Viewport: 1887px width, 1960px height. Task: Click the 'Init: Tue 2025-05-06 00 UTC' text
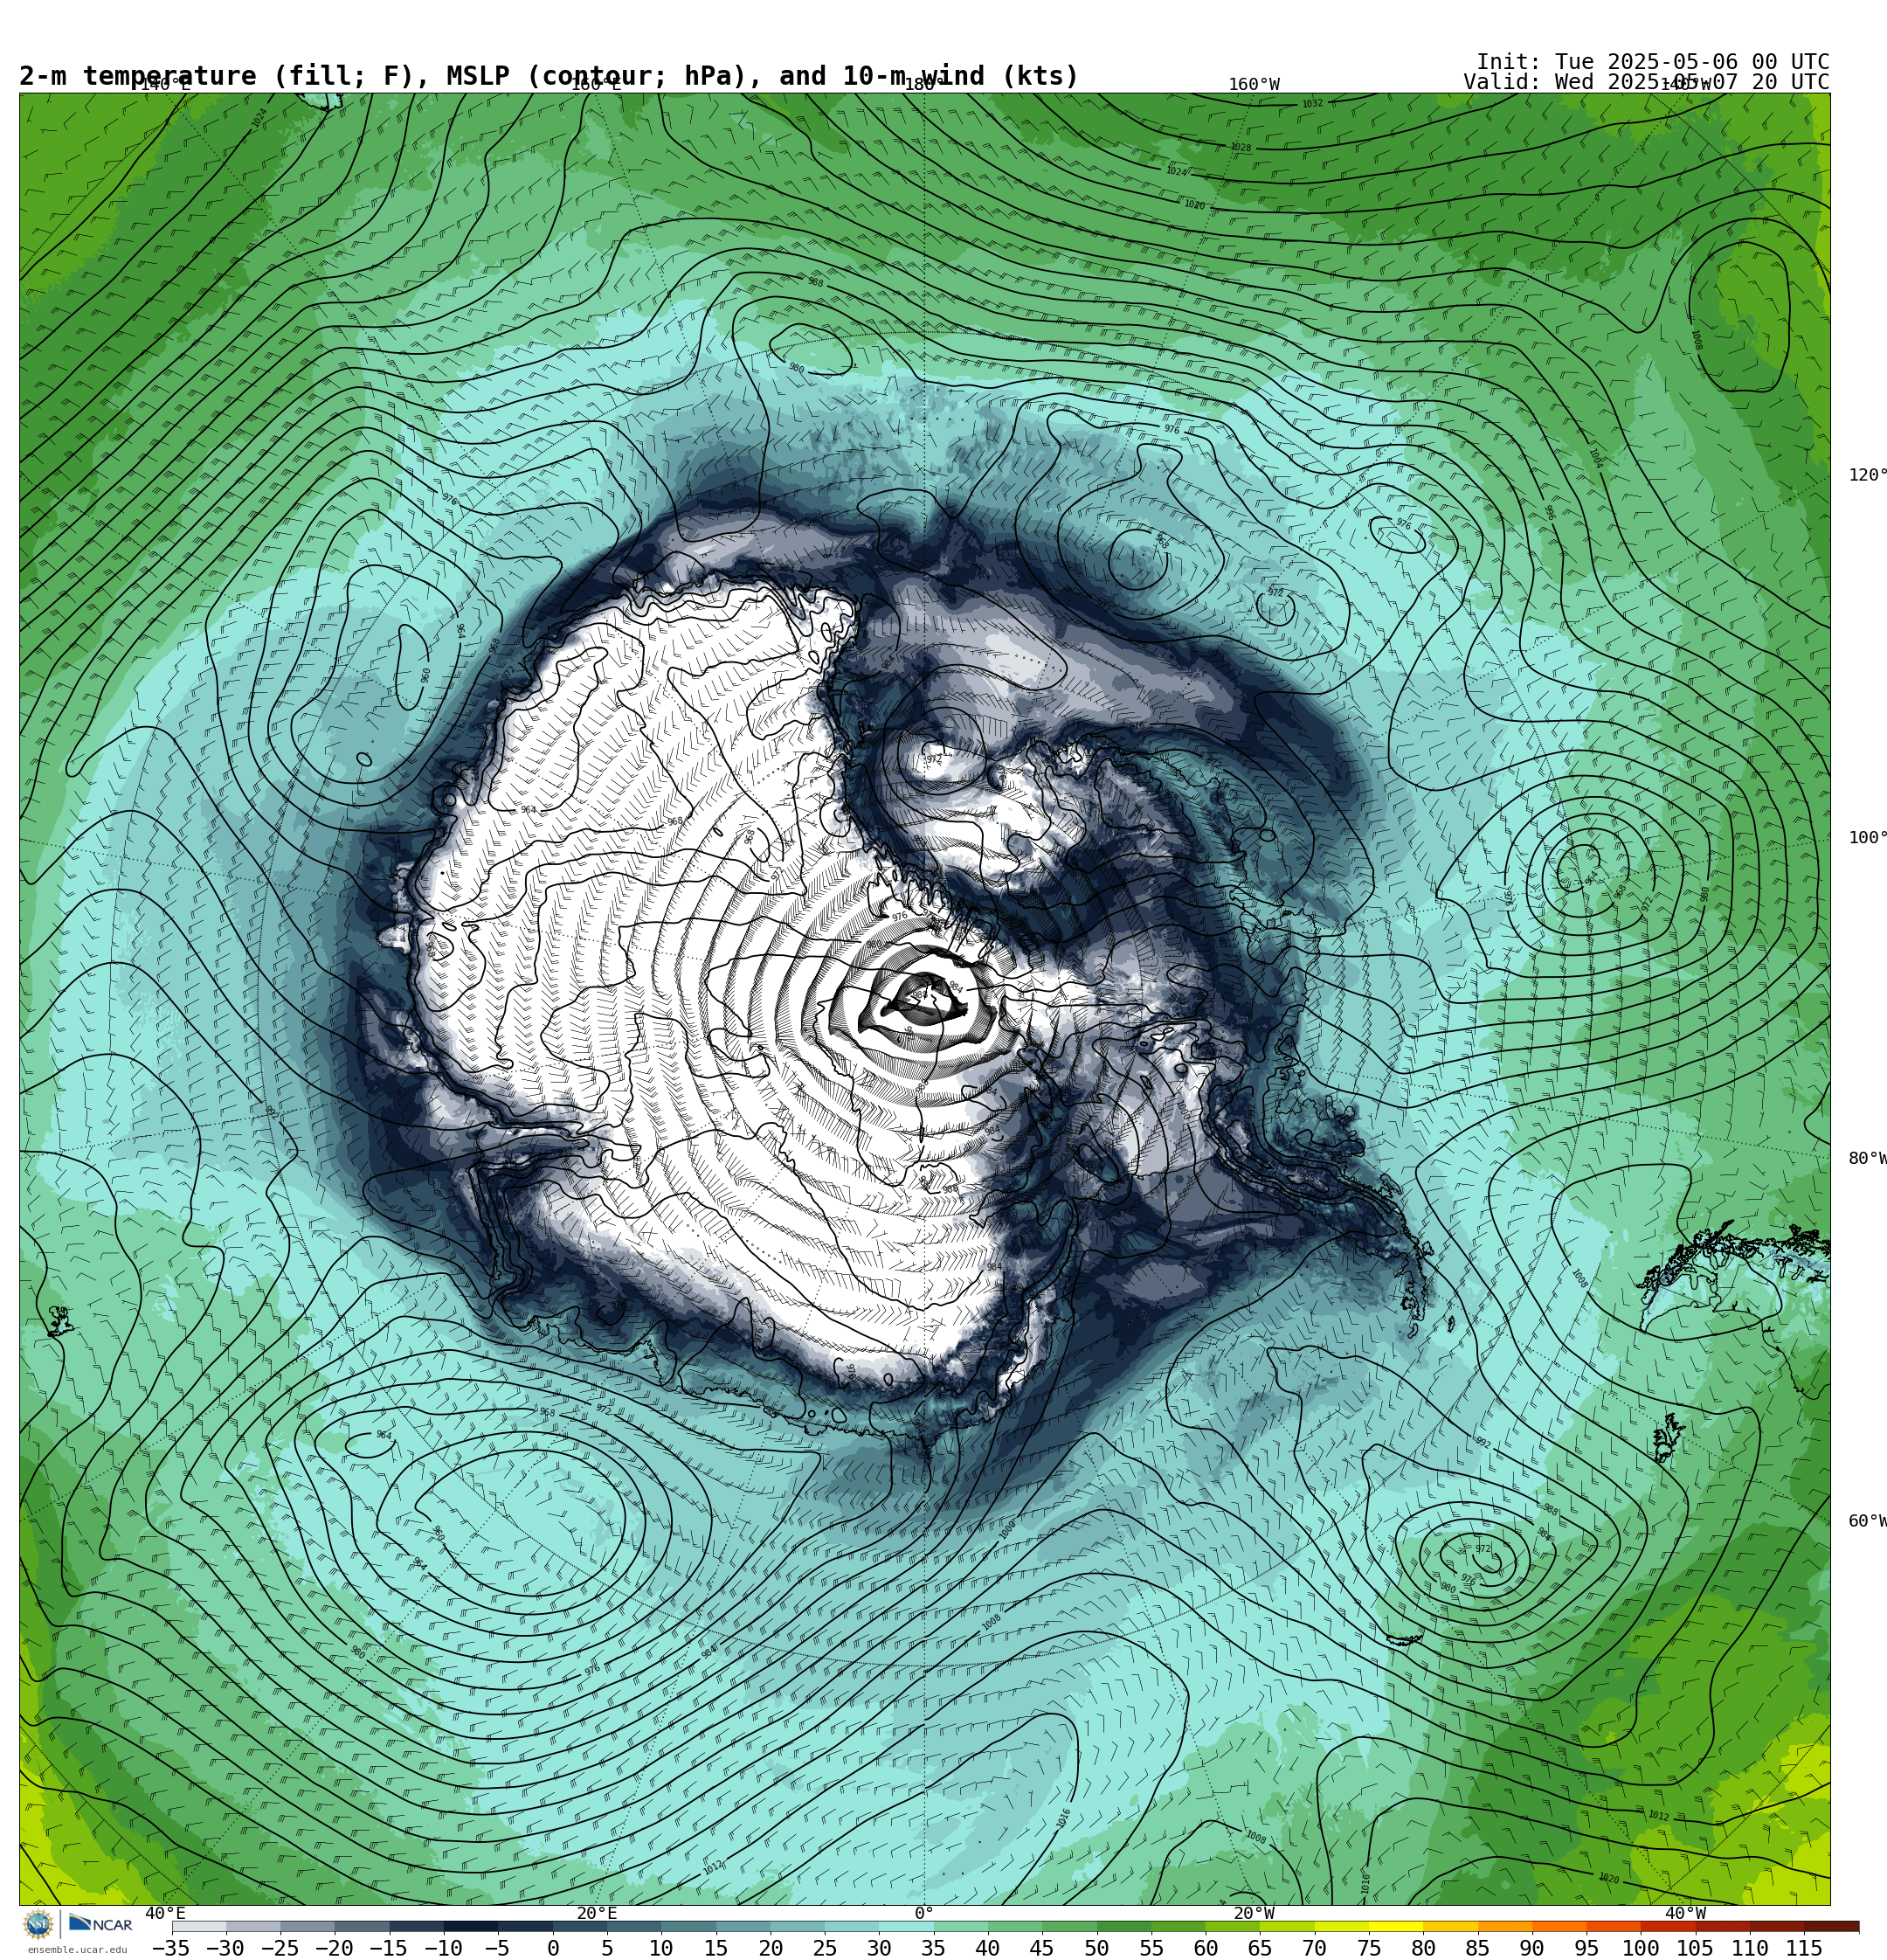(x=1653, y=62)
